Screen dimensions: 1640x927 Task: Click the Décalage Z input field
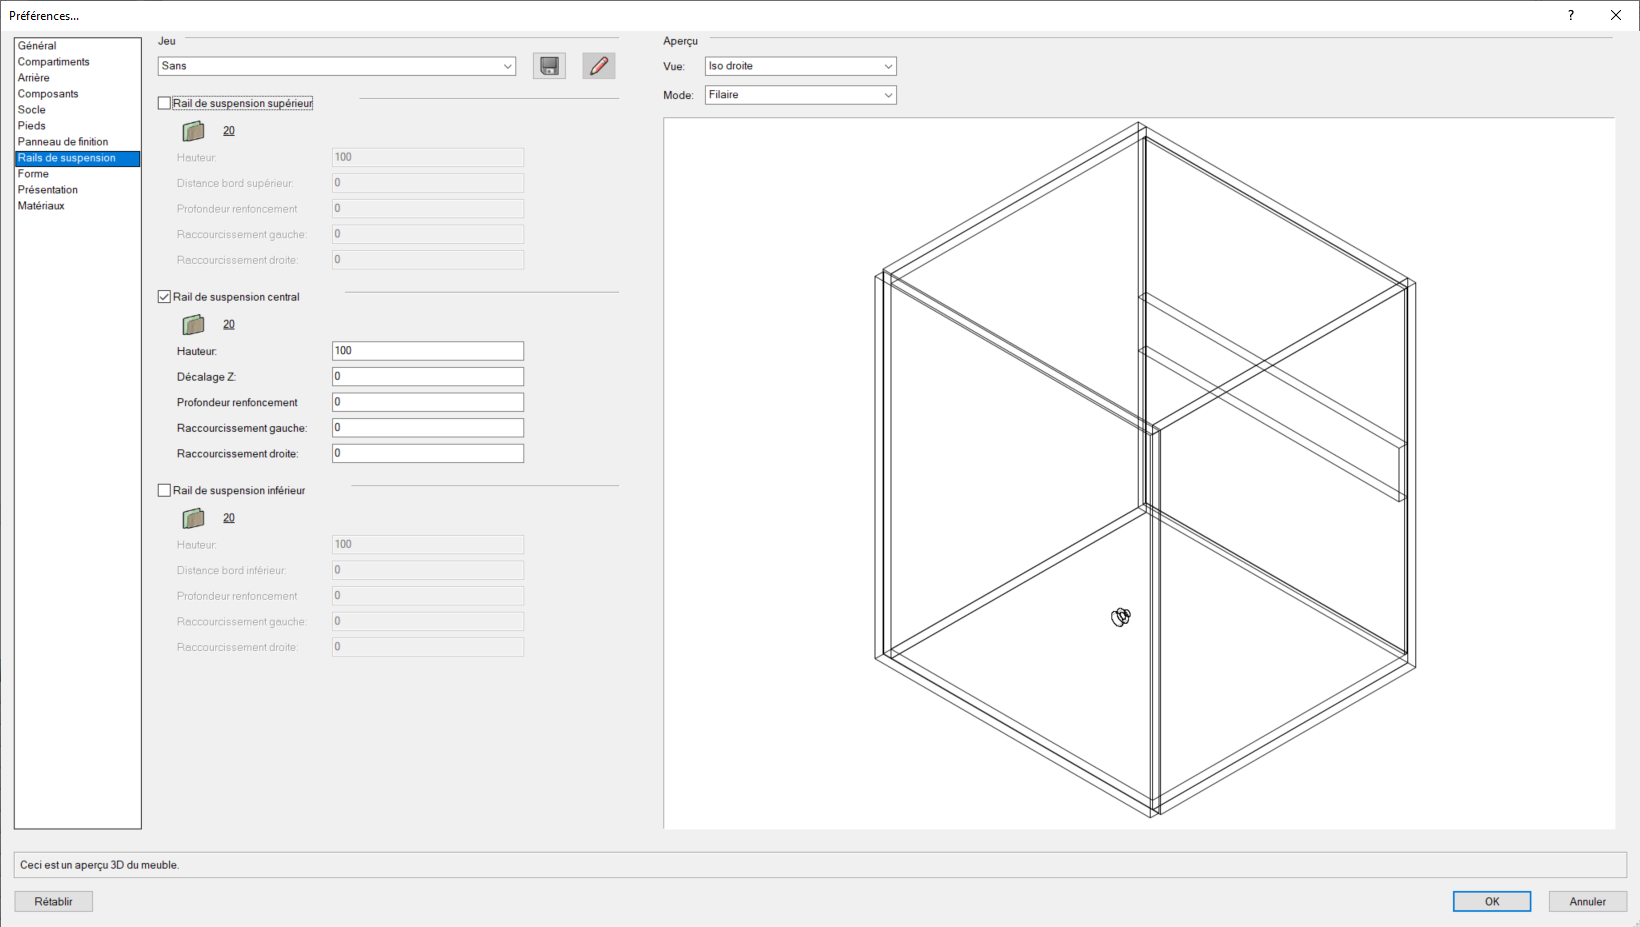pos(427,376)
